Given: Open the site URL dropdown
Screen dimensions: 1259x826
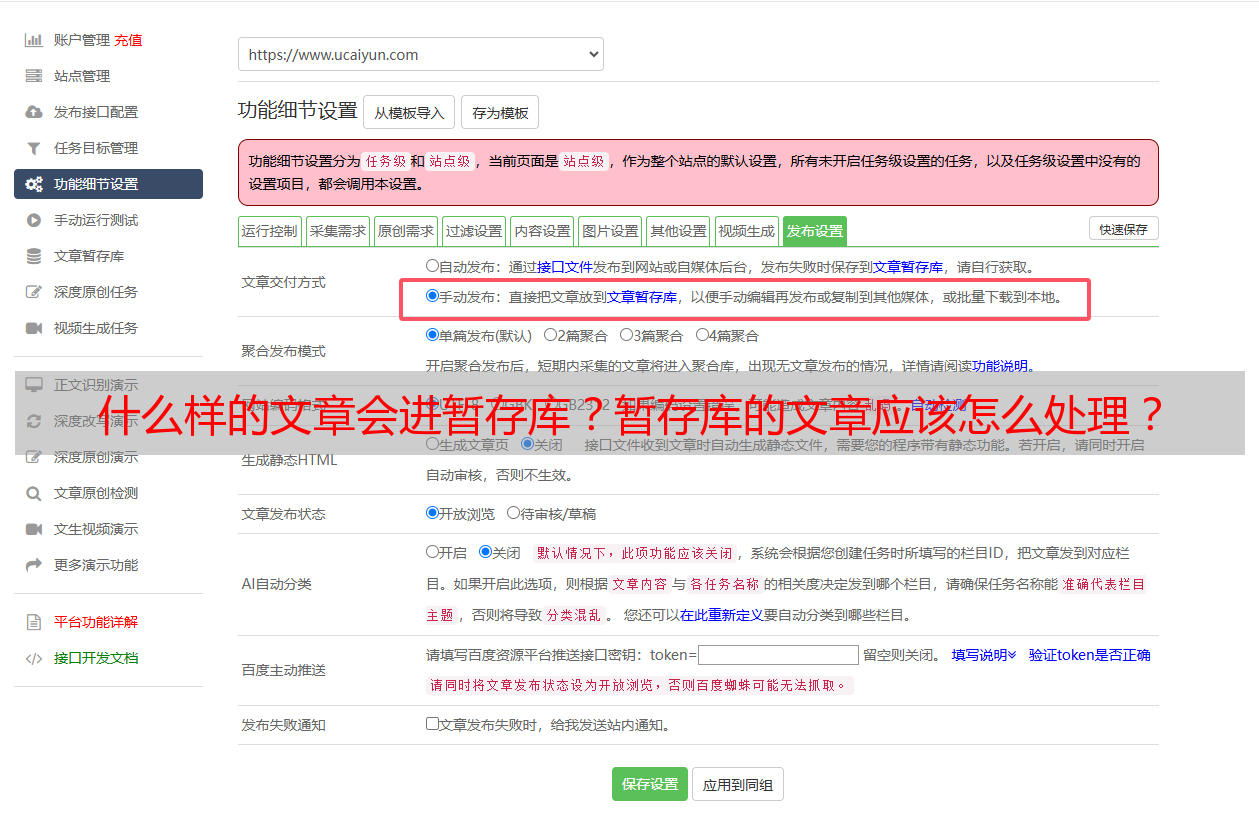Looking at the screenshot, I should click(420, 55).
